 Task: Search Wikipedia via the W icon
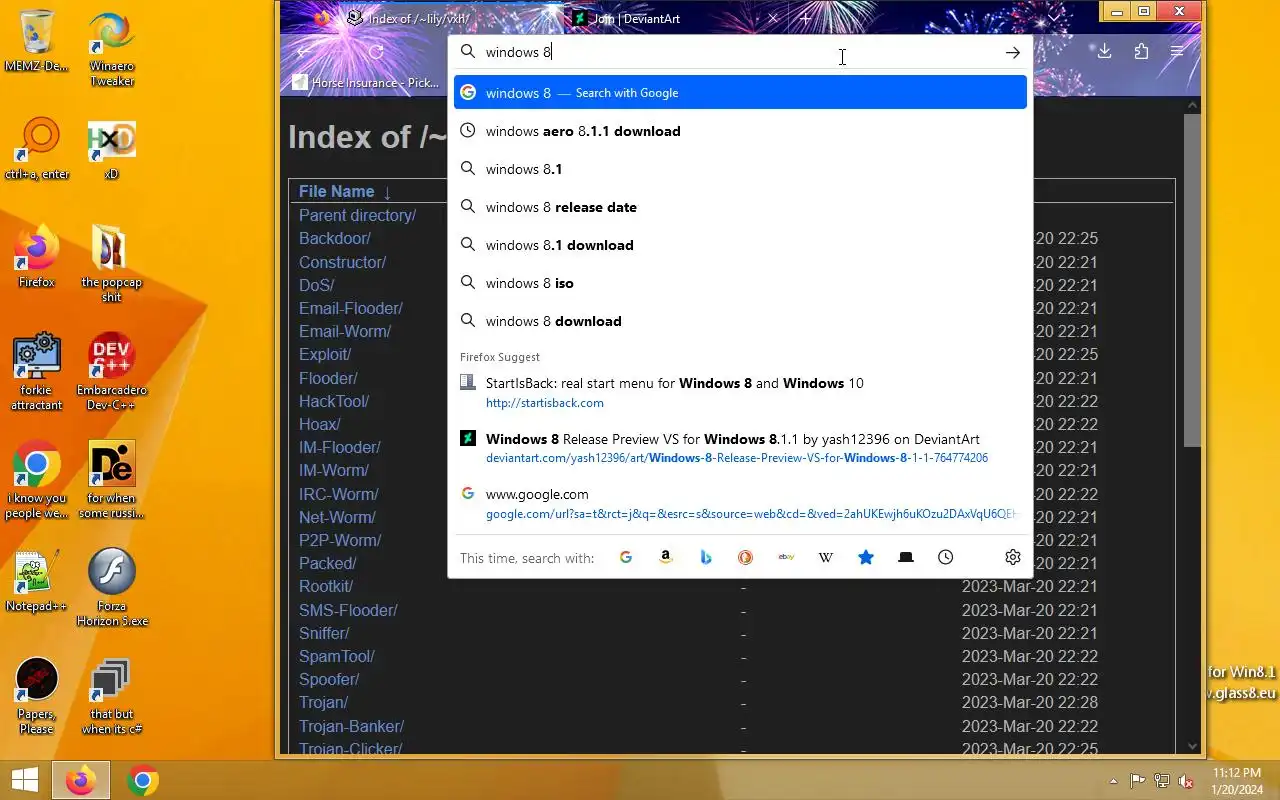pos(826,557)
